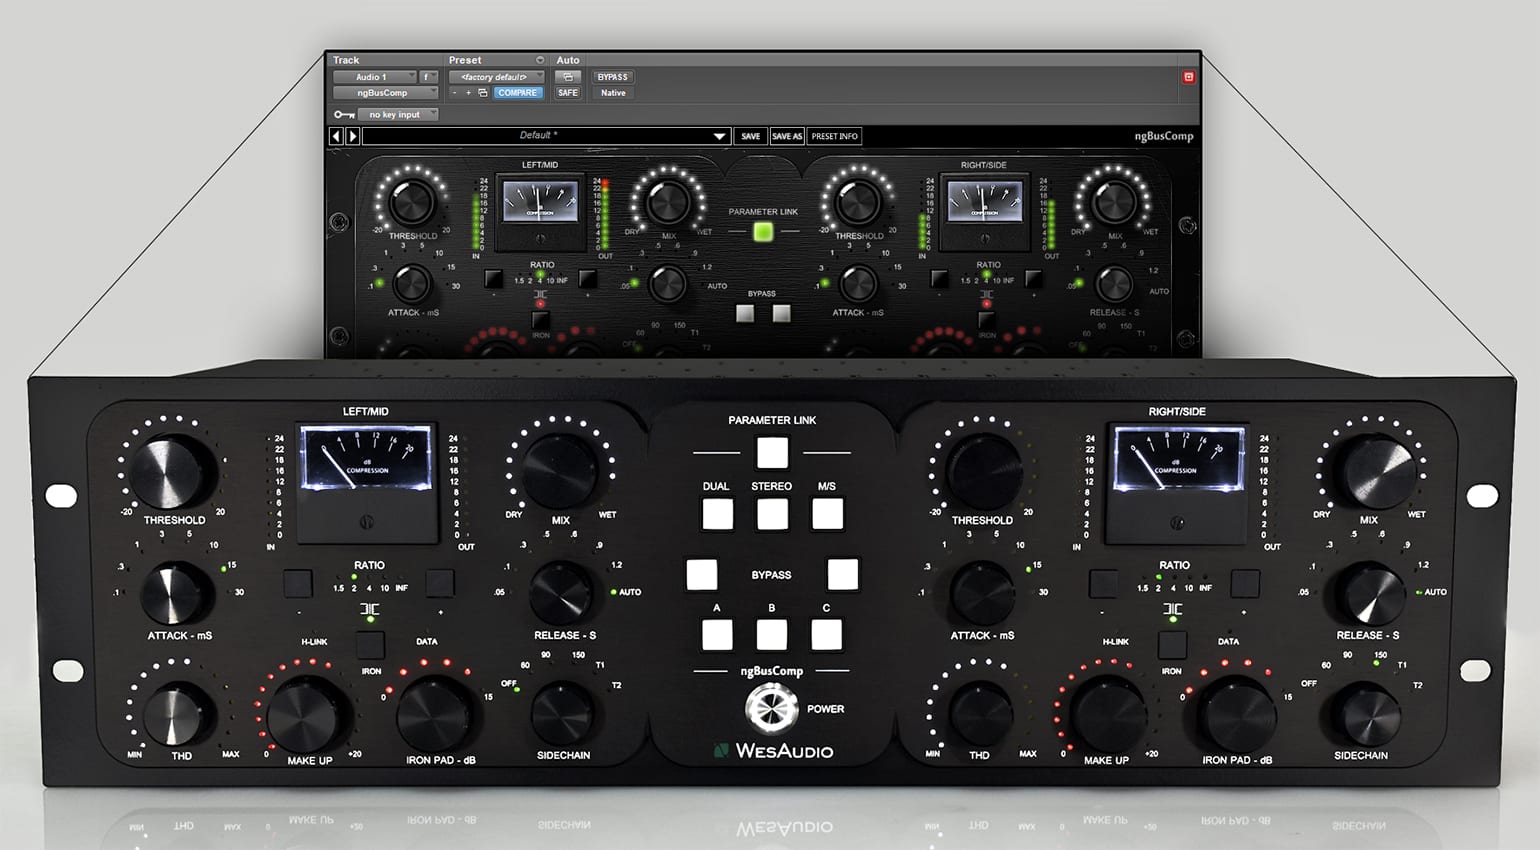Click LEFT/MID Threshold knob in plugin
This screenshot has width=1540, height=850.
pos(411,203)
